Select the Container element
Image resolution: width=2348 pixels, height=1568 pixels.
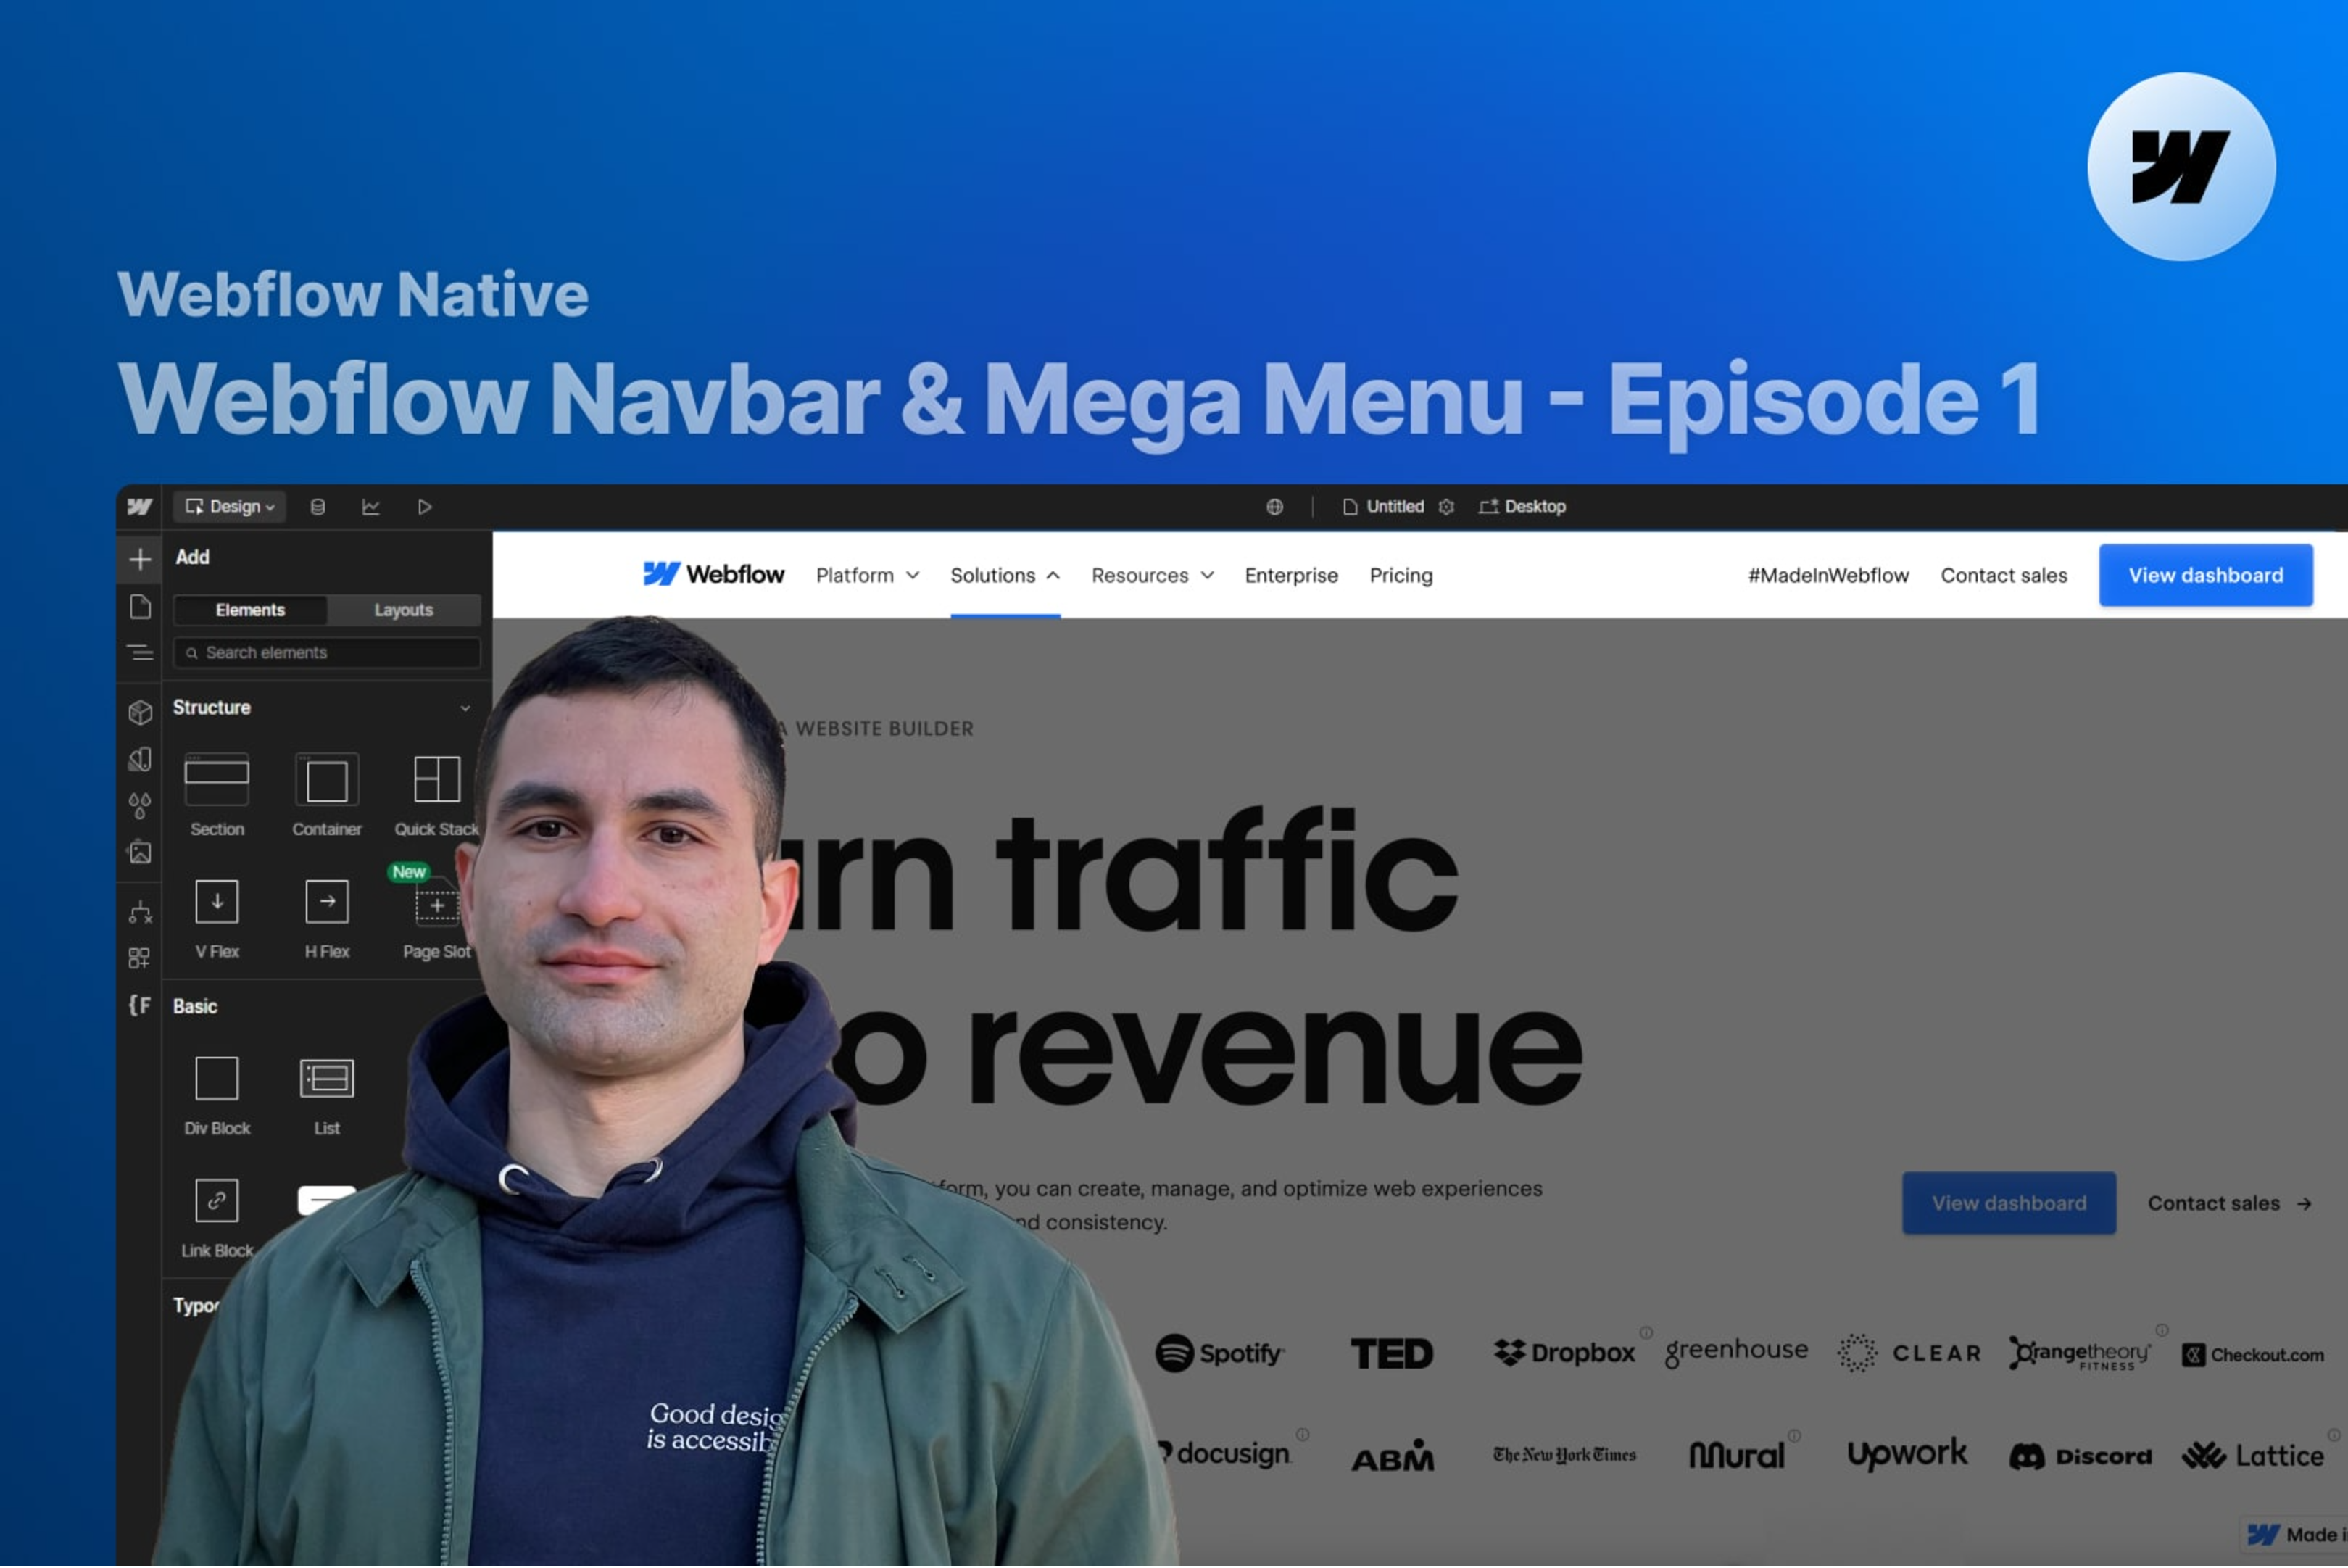(x=327, y=795)
